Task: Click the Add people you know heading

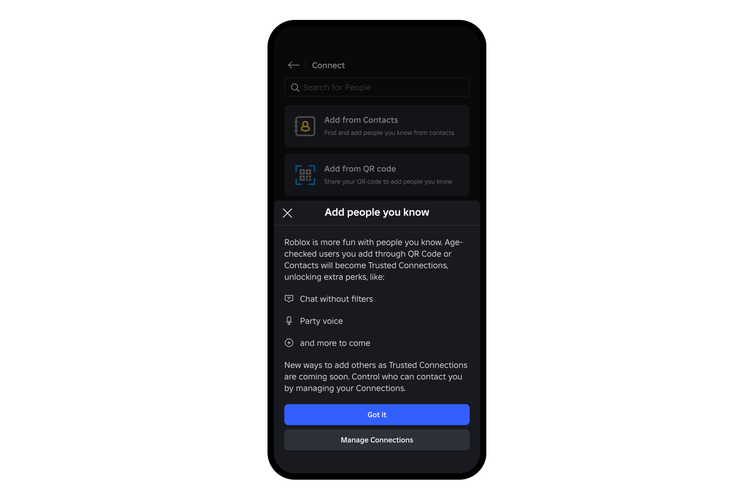Action: coord(377,212)
